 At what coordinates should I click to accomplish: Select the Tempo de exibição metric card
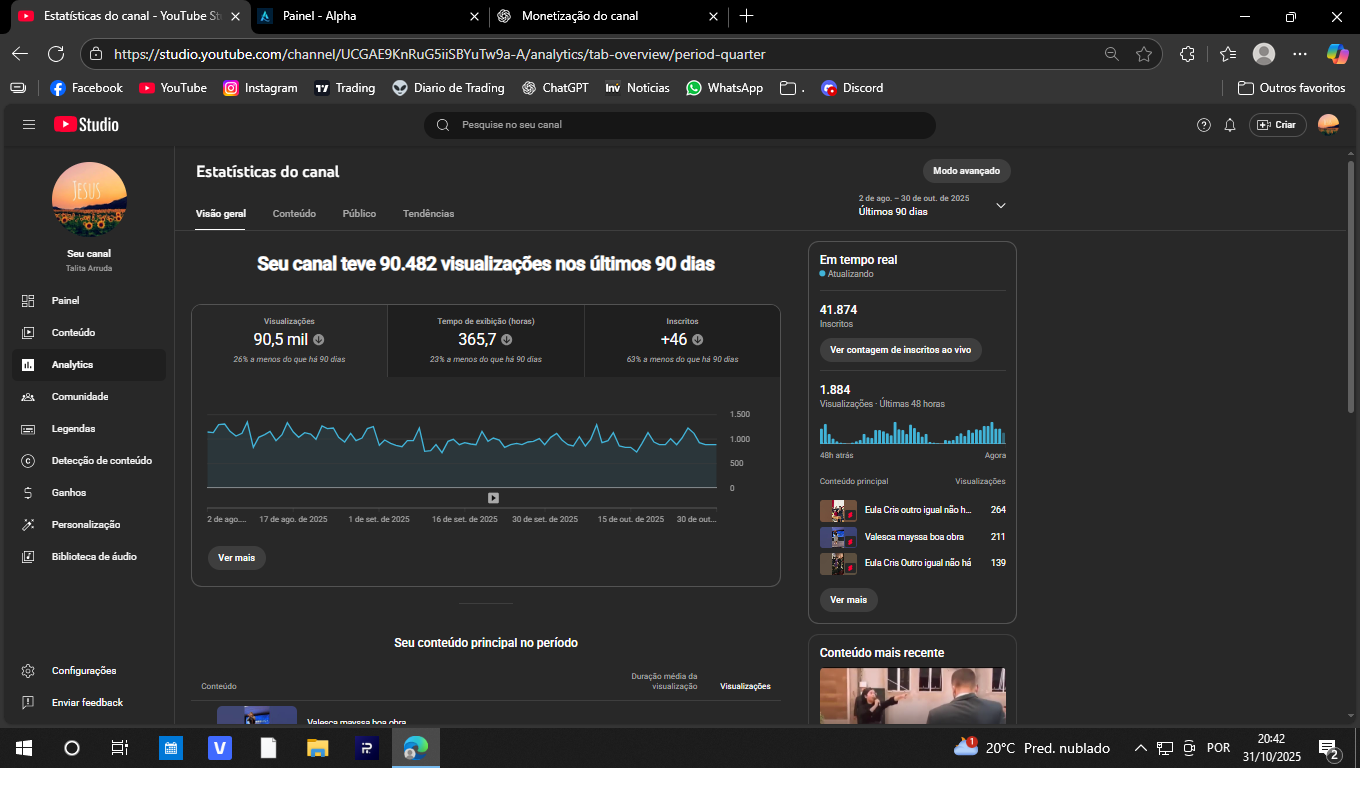point(485,341)
